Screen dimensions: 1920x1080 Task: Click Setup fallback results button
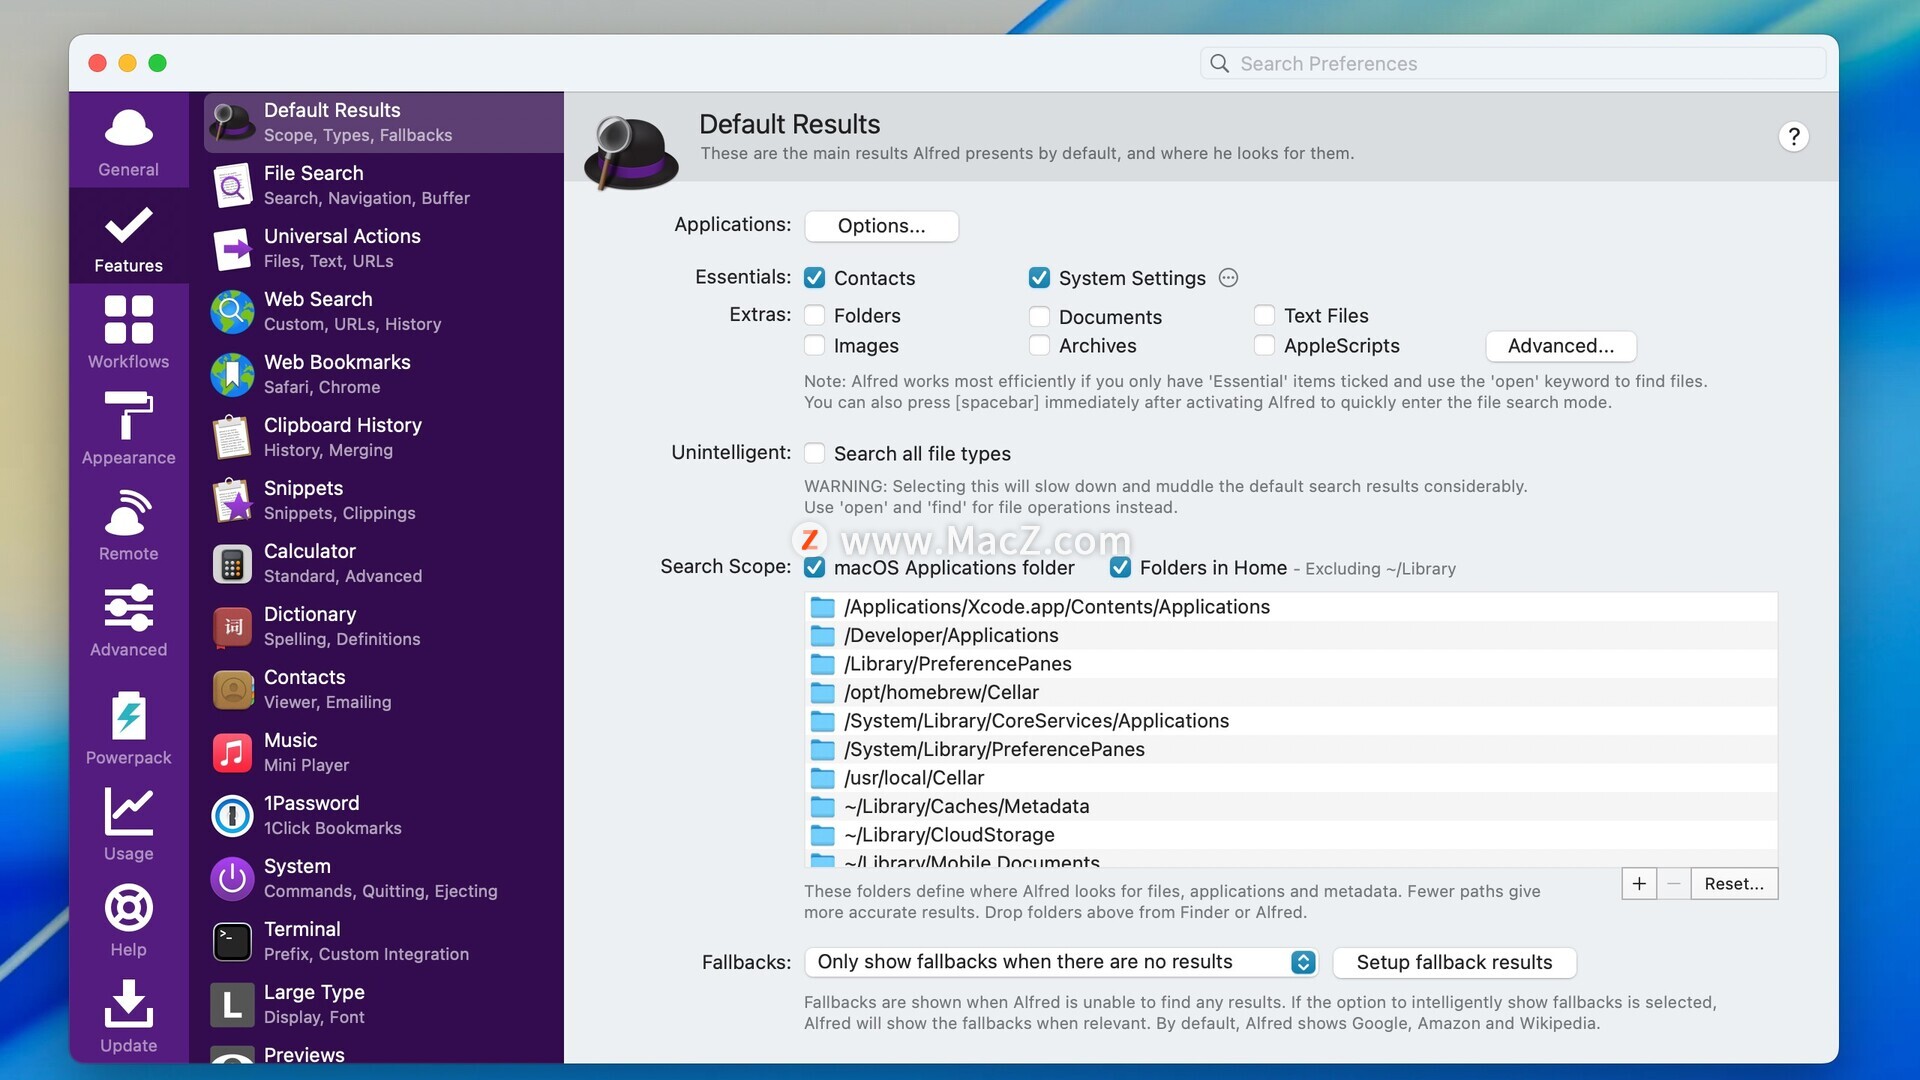point(1454,962)
